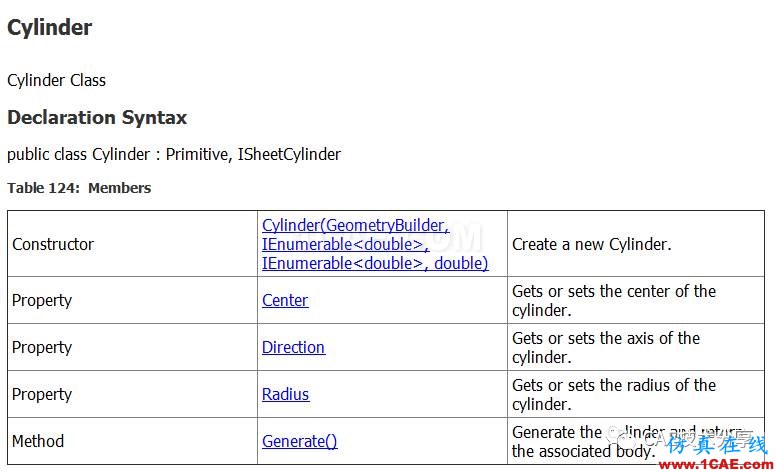
Task: Click the Table 124: Members caption
Action: click(79, 188)
